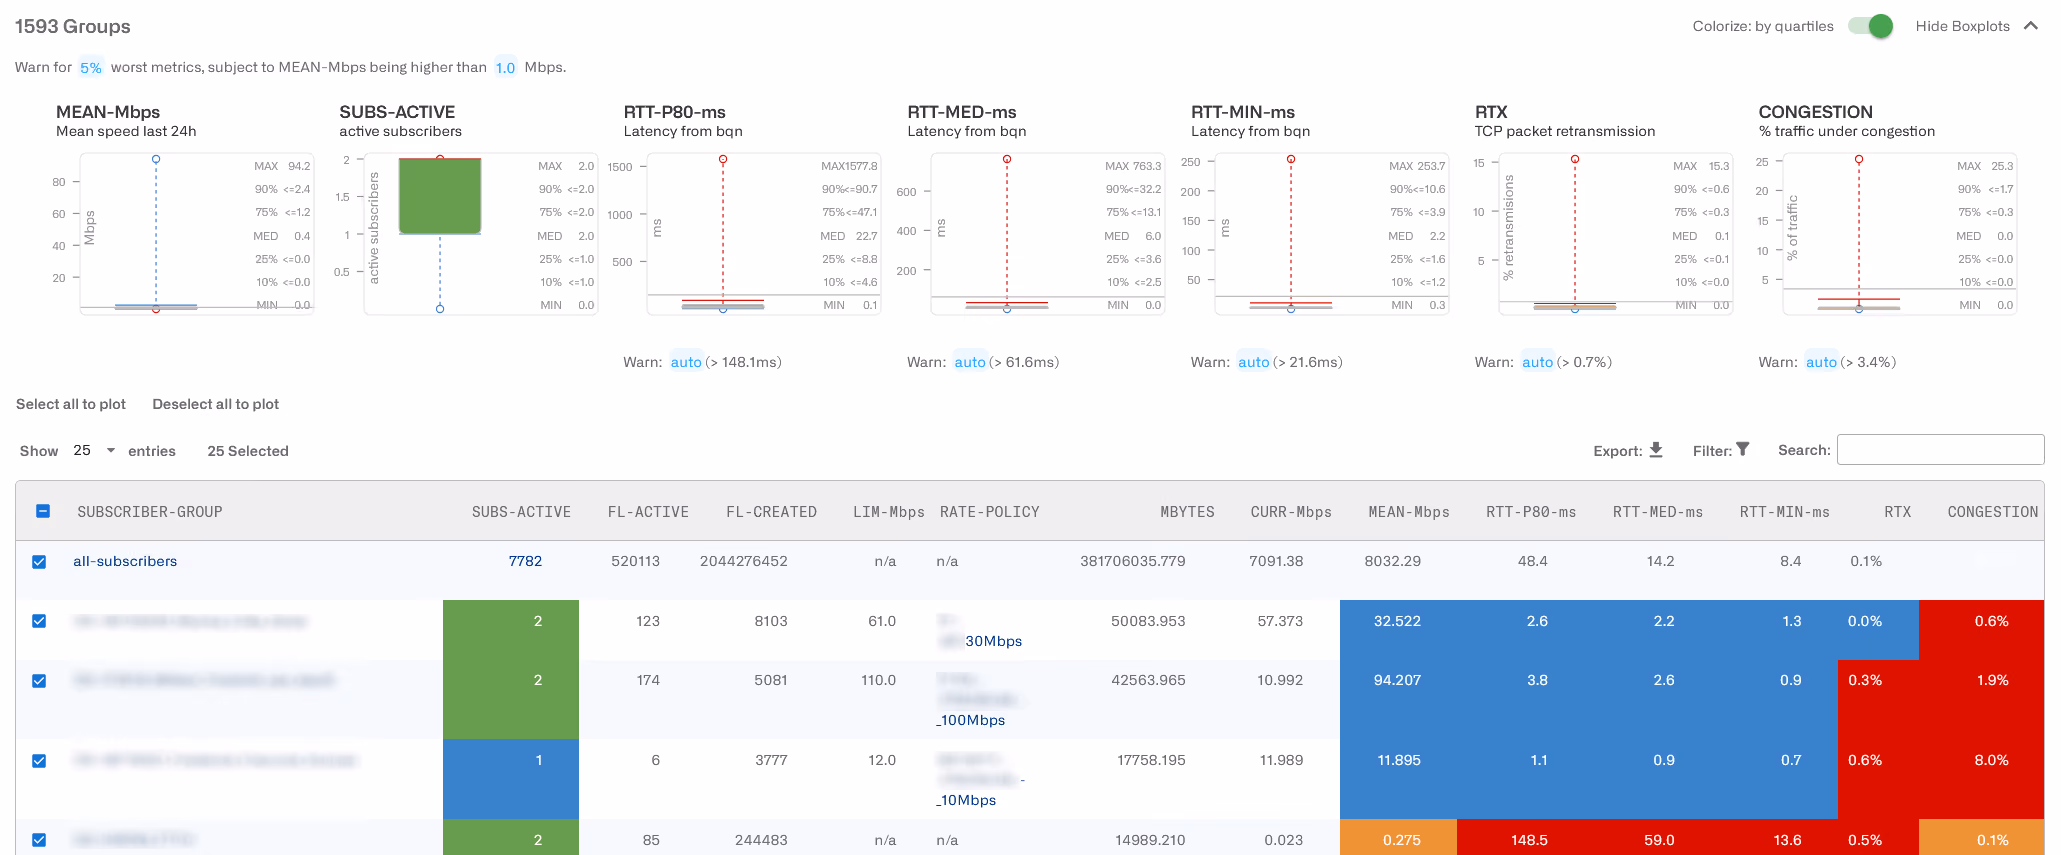Image resolution: width=2061 pixels, height=855 pixels.
Task: Click auto warn link under CONGESTION
Action: tap(1822, 362)
